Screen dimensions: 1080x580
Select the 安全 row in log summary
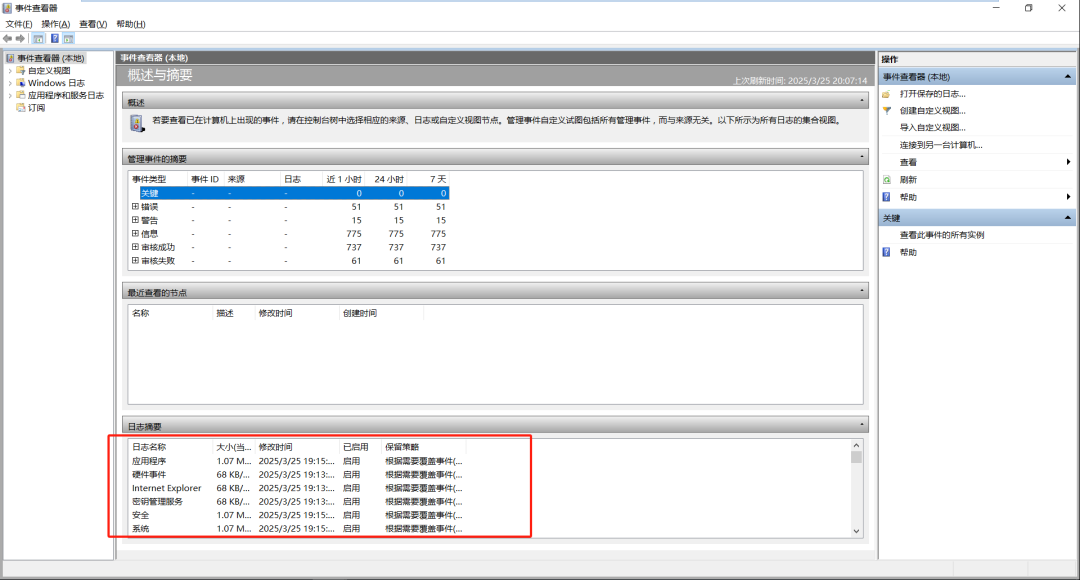tap(141, 515)
